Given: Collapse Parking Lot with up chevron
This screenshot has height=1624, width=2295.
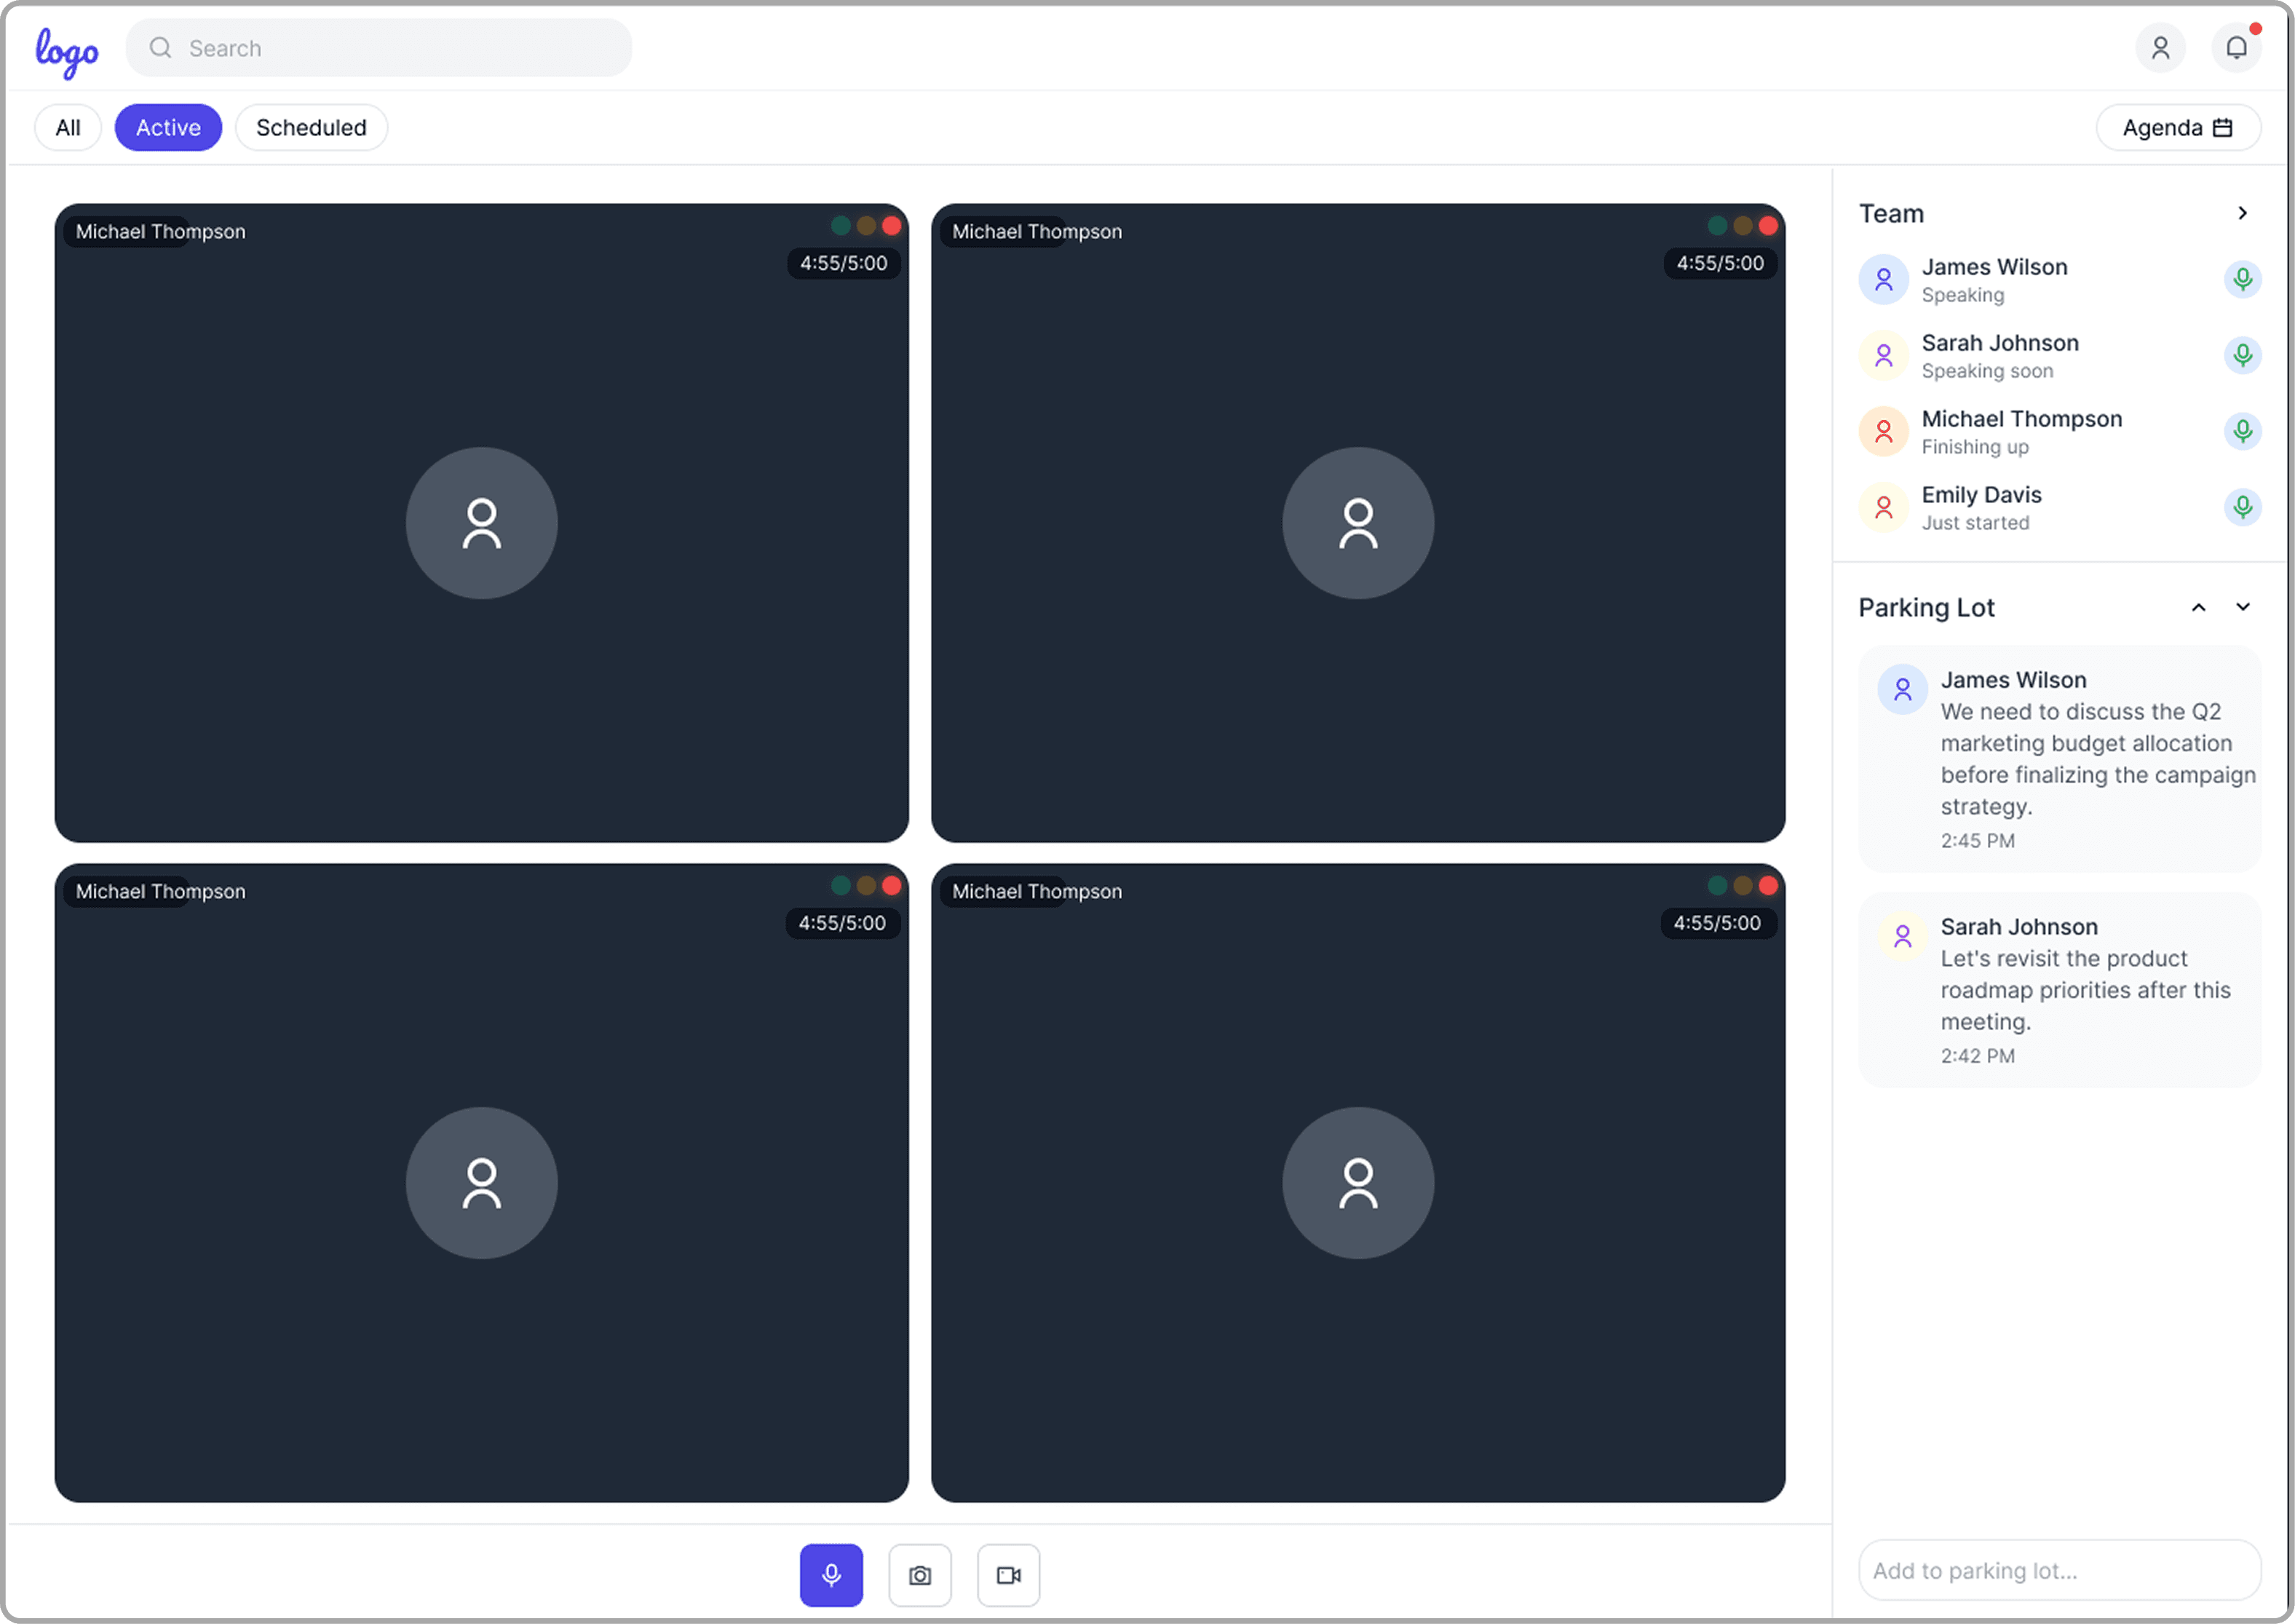Looking at the screenshot, I should tap(2198, 607).
